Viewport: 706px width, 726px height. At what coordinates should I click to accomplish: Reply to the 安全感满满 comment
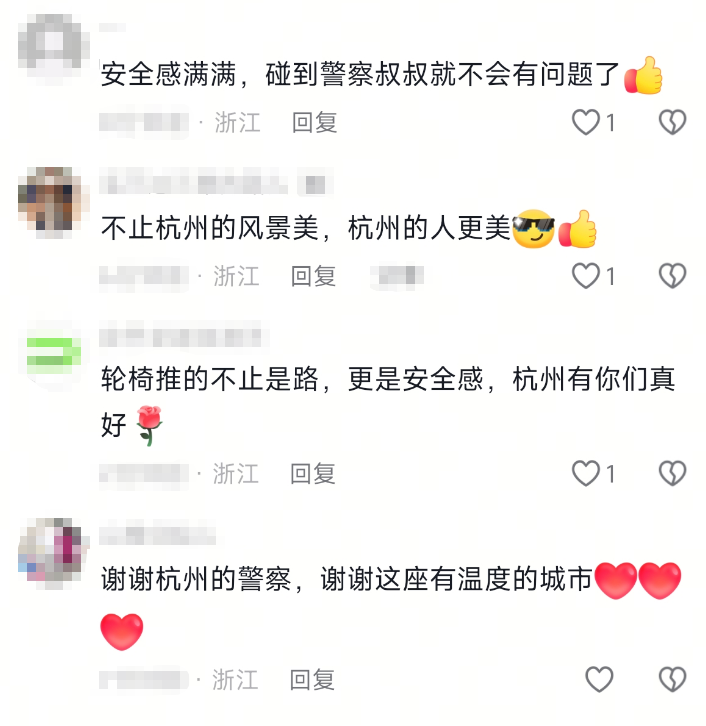314,123
